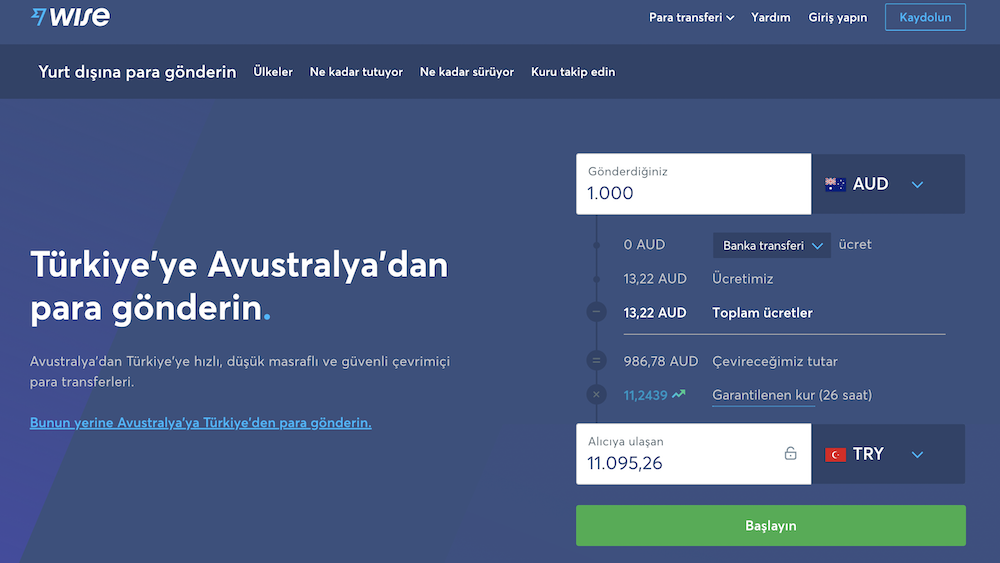Click the 11,2439 exchange rate value

click(645, 395)
